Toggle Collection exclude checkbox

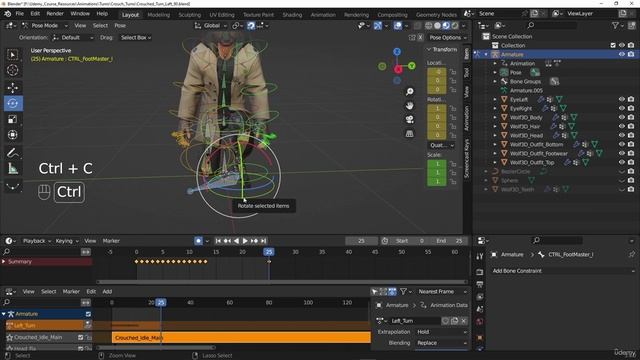click(x=613, y=45)
